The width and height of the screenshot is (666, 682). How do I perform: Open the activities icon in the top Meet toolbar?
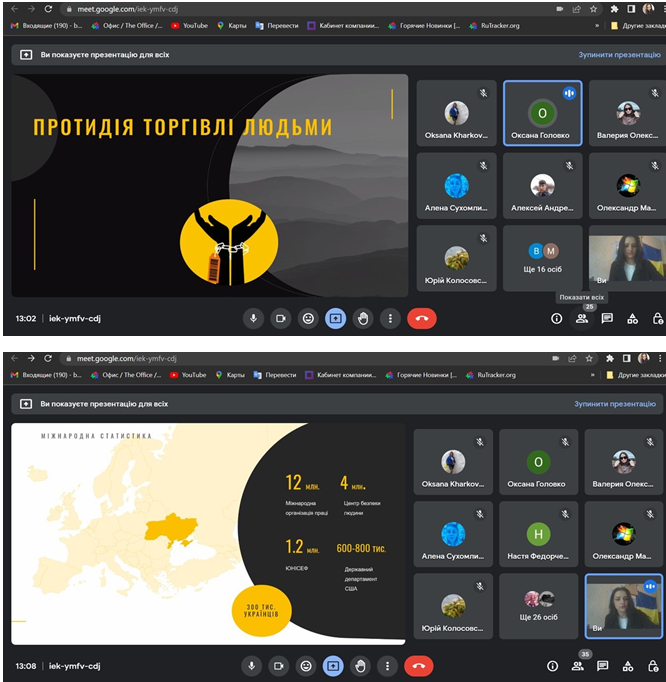coord(632,318)
